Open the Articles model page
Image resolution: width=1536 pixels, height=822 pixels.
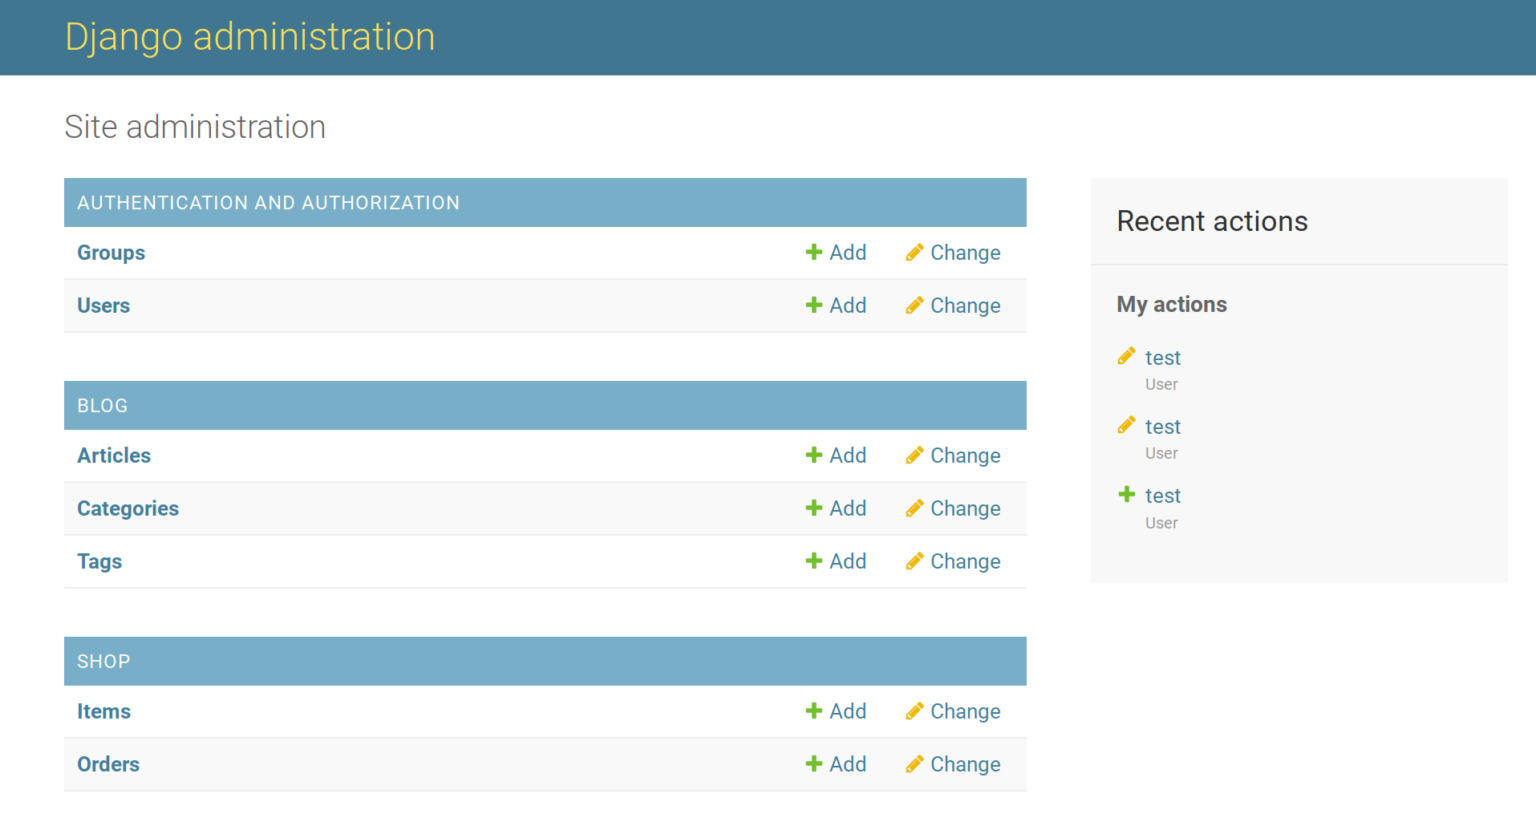tap(114, 456)
